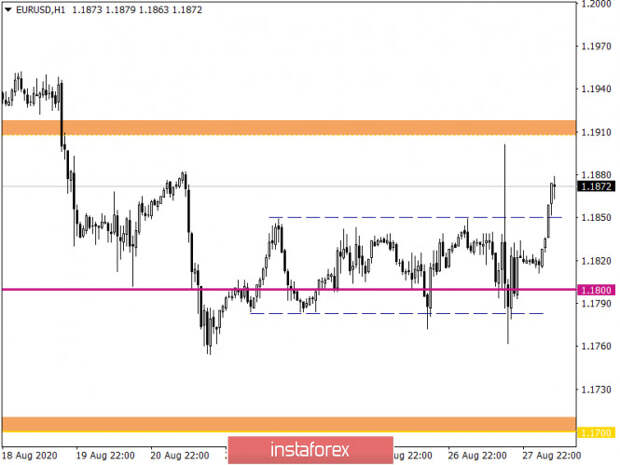Click the 20 Aug 22:00 time label
Screen dimensions: 620x465
coord(180,456)
